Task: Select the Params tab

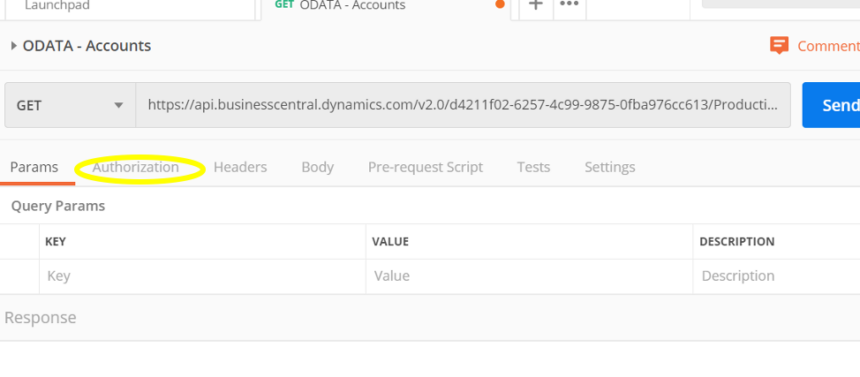Action: 34,167
